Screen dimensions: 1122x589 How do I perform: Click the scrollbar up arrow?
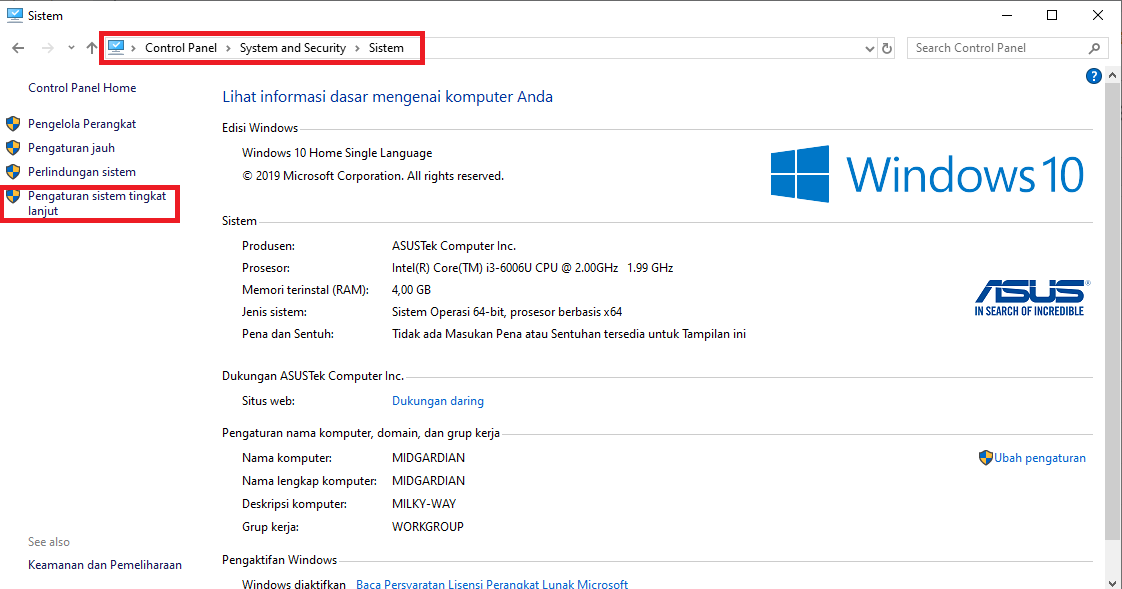tap(1112, 75)
